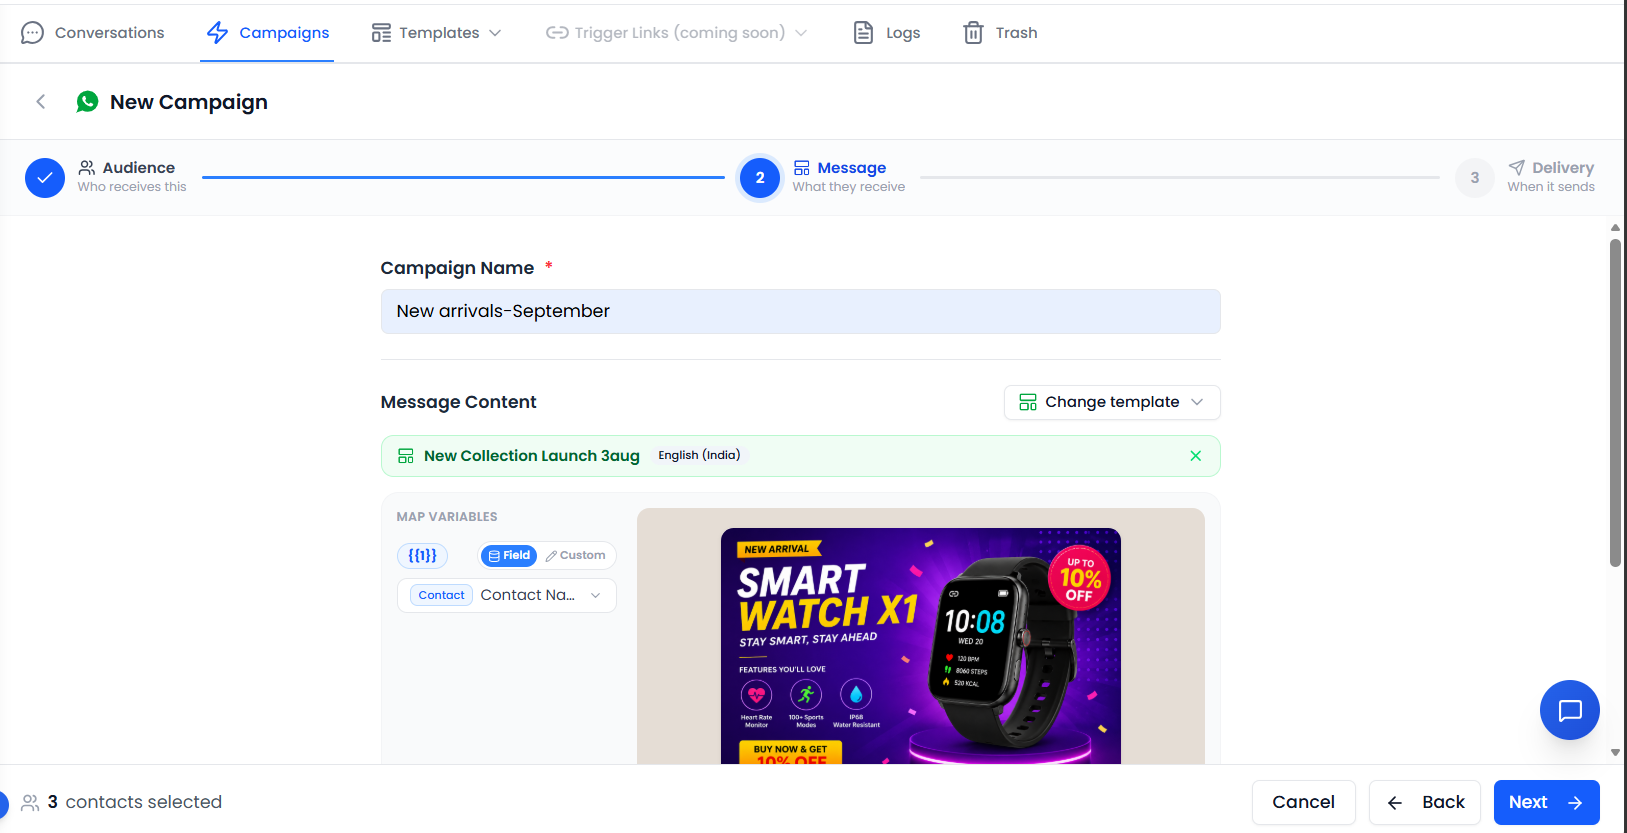The height and width of the screenshot is (833, 1627).
Task: Click the template icon beside New Collection Launch
Action: (406, 456)
